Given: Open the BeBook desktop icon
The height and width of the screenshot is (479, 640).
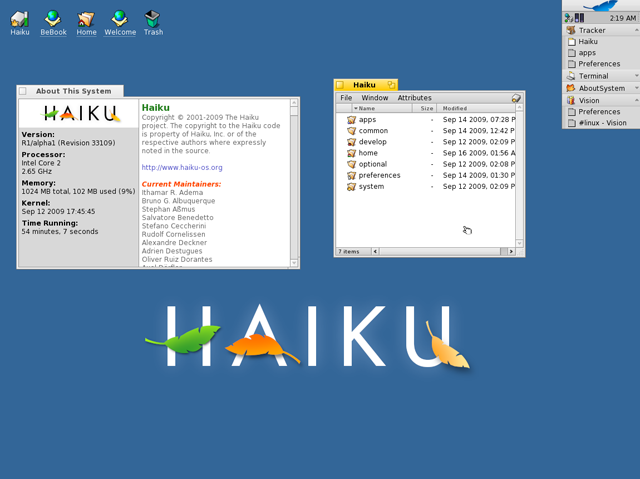Looking at the screenshot, I should click(53, 19).
